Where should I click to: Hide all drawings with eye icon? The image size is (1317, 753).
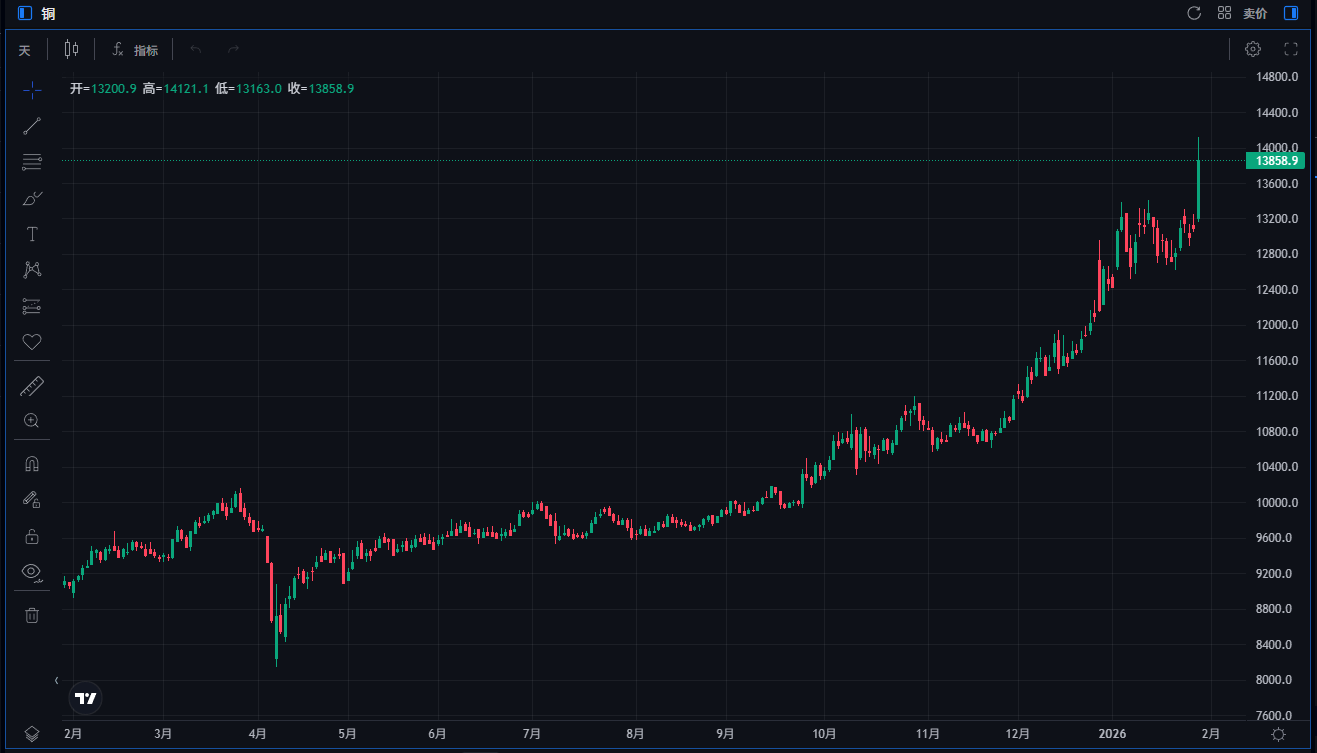click(32, 572)
